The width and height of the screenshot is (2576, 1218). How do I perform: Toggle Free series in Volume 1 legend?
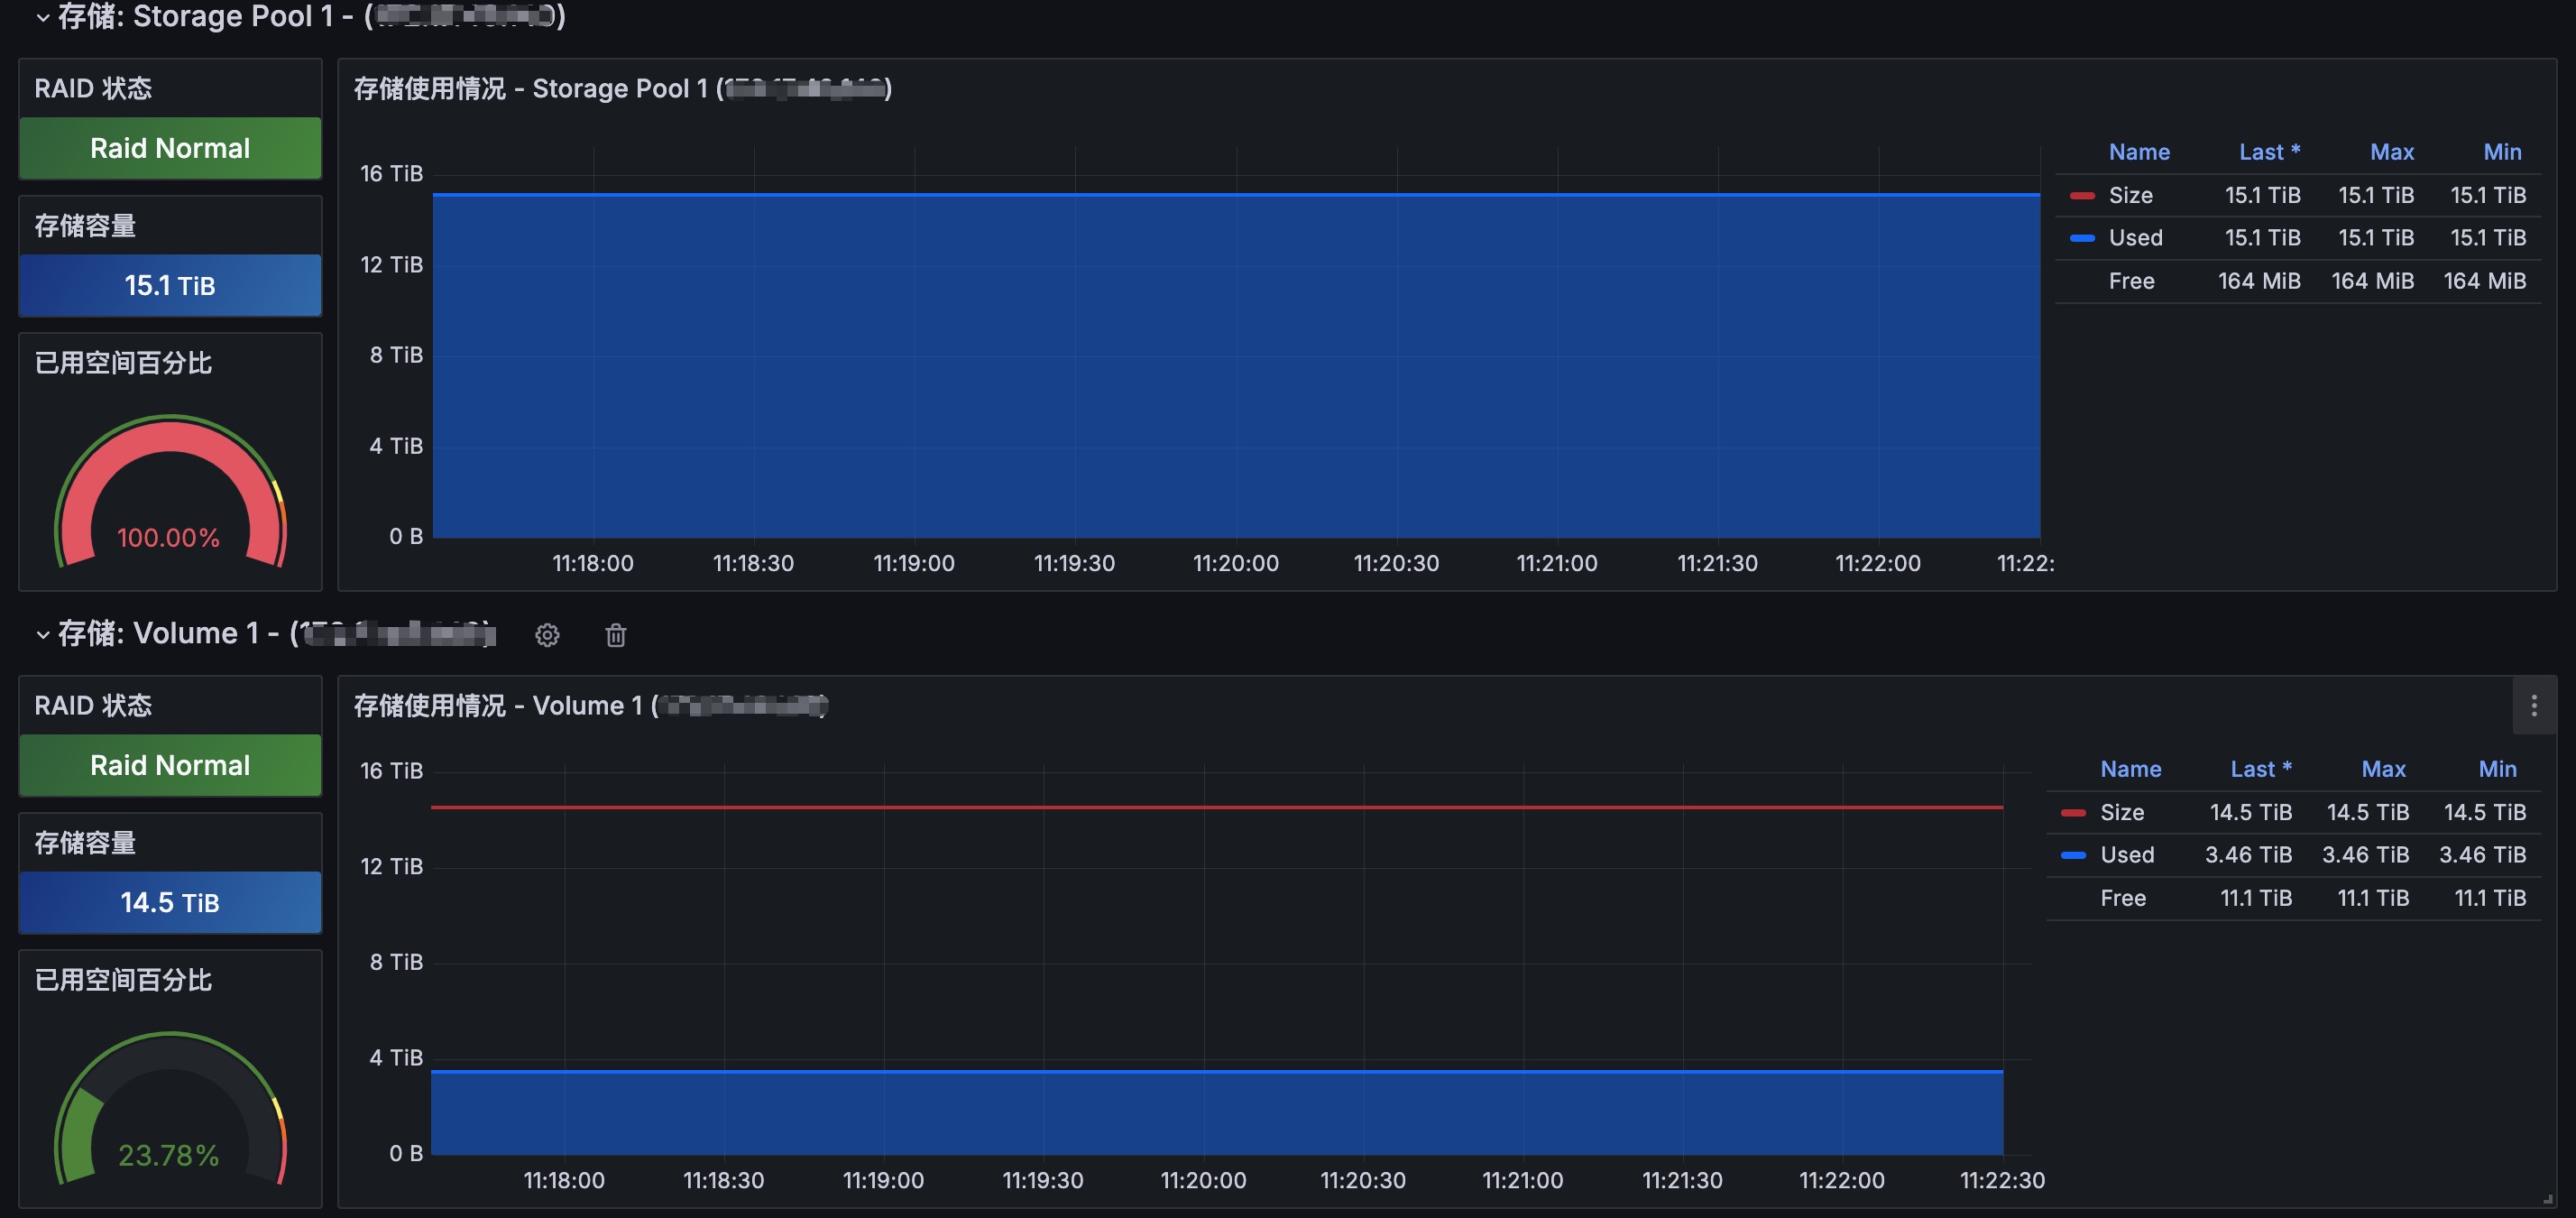point(2122,898)
